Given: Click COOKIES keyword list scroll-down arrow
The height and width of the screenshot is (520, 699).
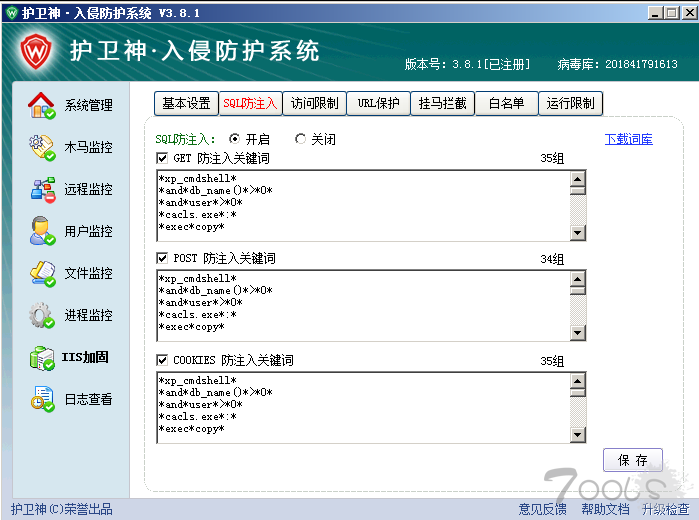Looking at the screenshot, I should [x=578, y=434].
